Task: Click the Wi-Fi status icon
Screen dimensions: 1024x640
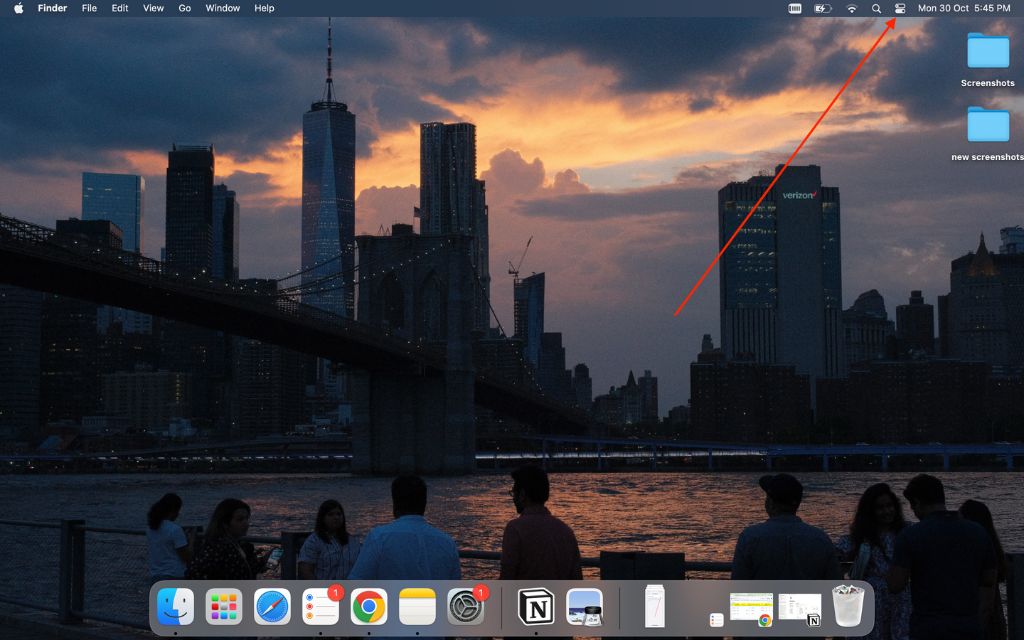Action: click(851, 8)
